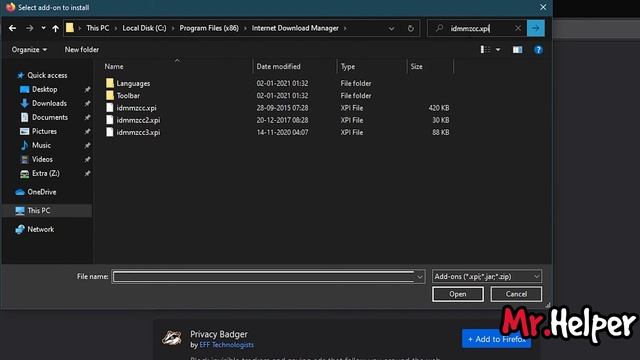
Task: Open the recent locations dropdown arrow
Action: pyautogui.click(x=43, y=28)
